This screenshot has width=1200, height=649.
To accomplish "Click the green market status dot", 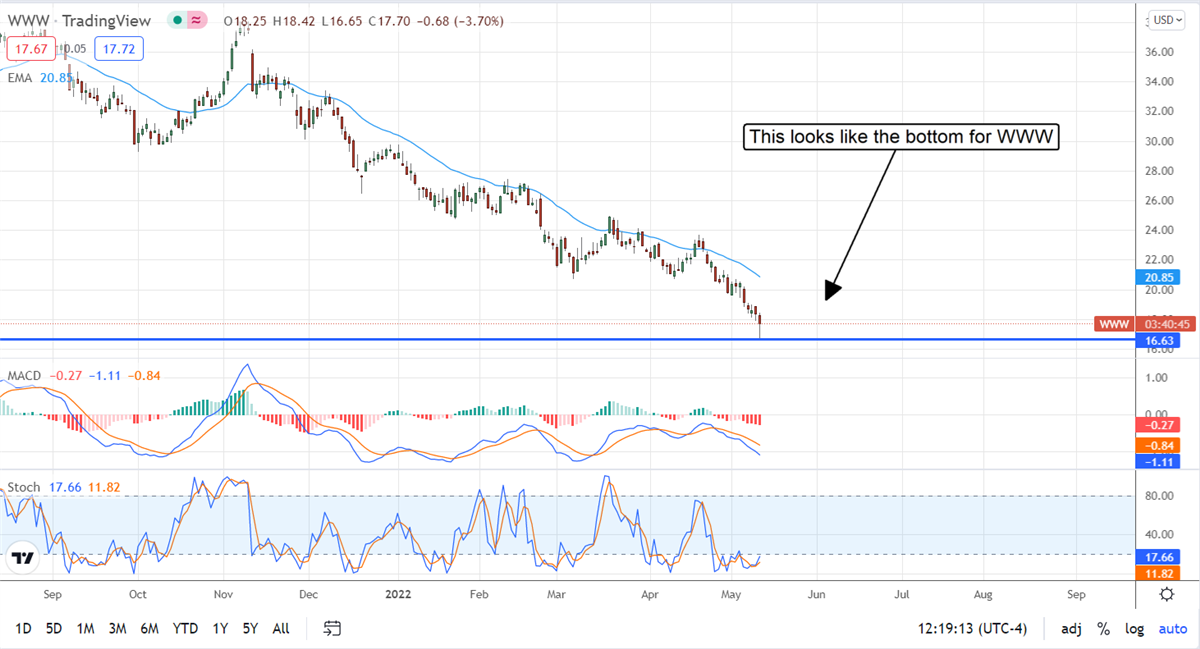I will [x=177, y=21].
